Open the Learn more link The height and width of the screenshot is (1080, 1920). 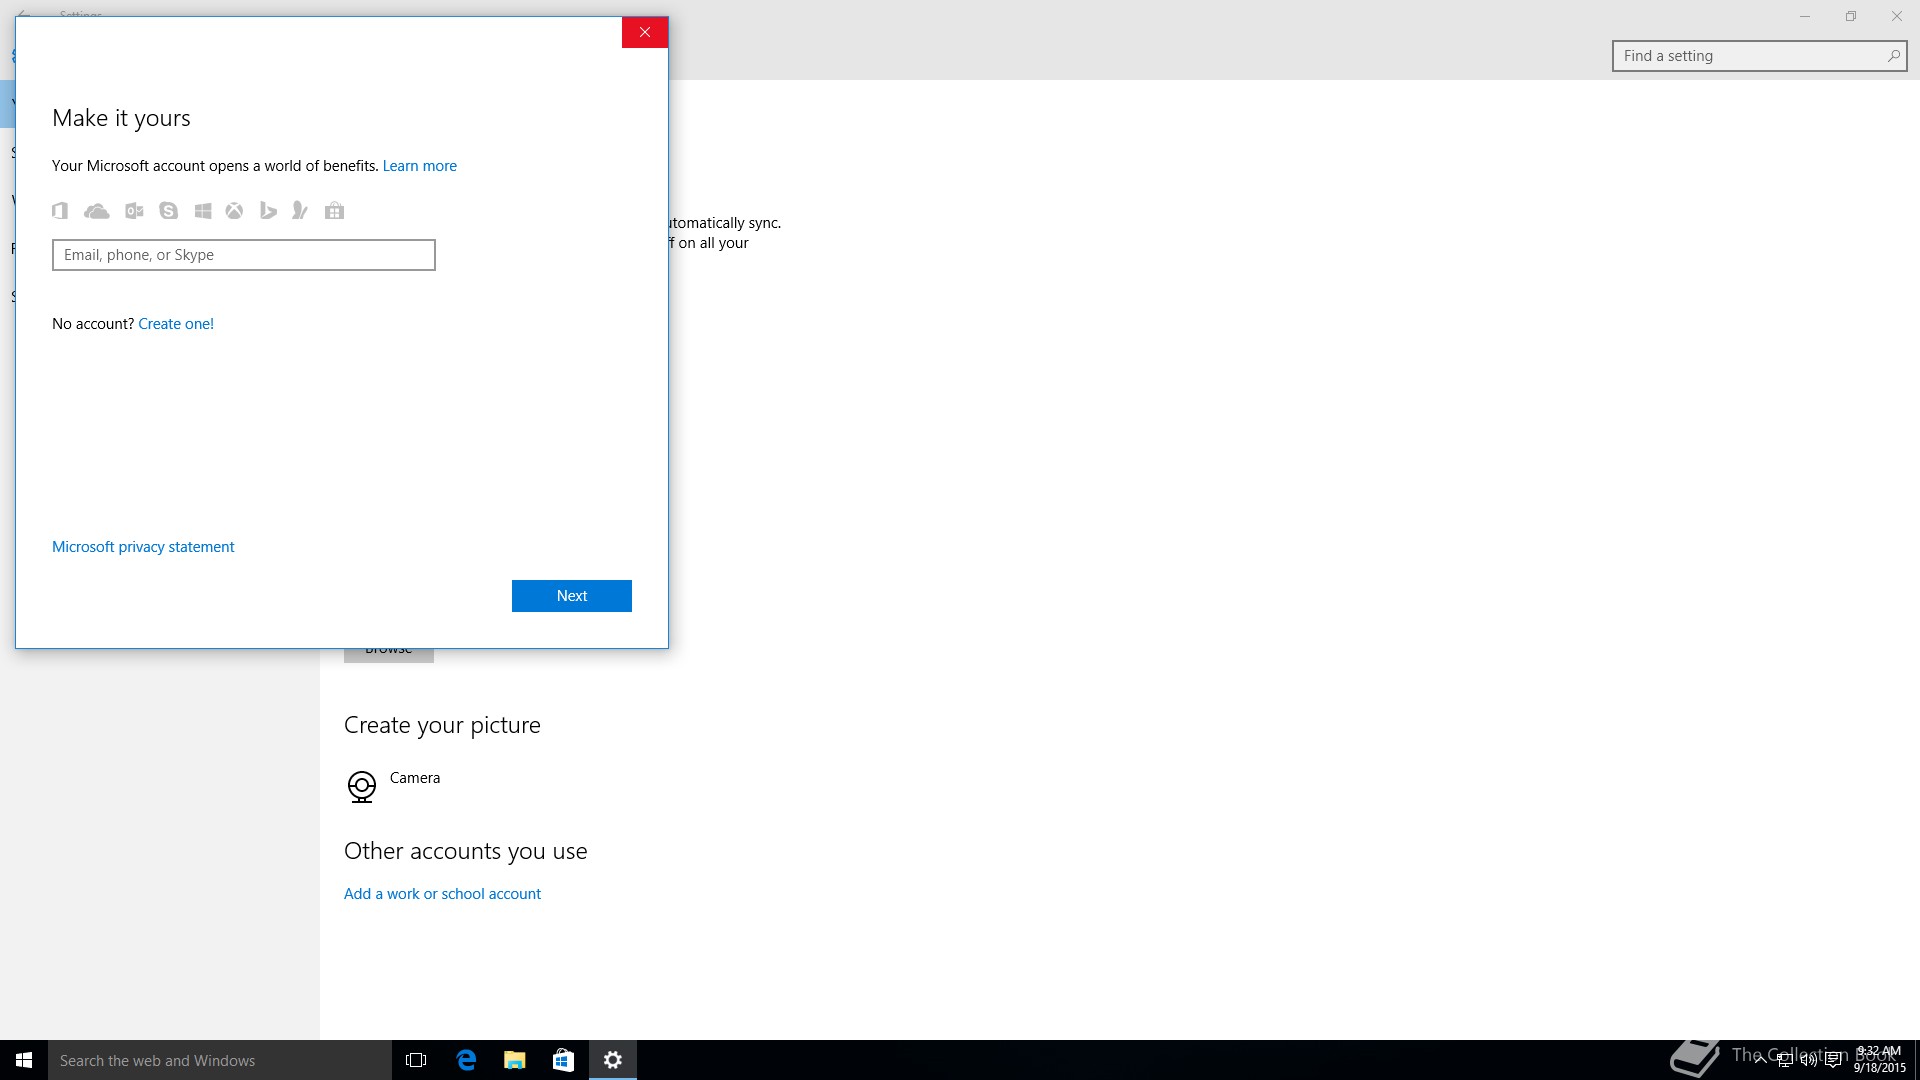point(419,166)
